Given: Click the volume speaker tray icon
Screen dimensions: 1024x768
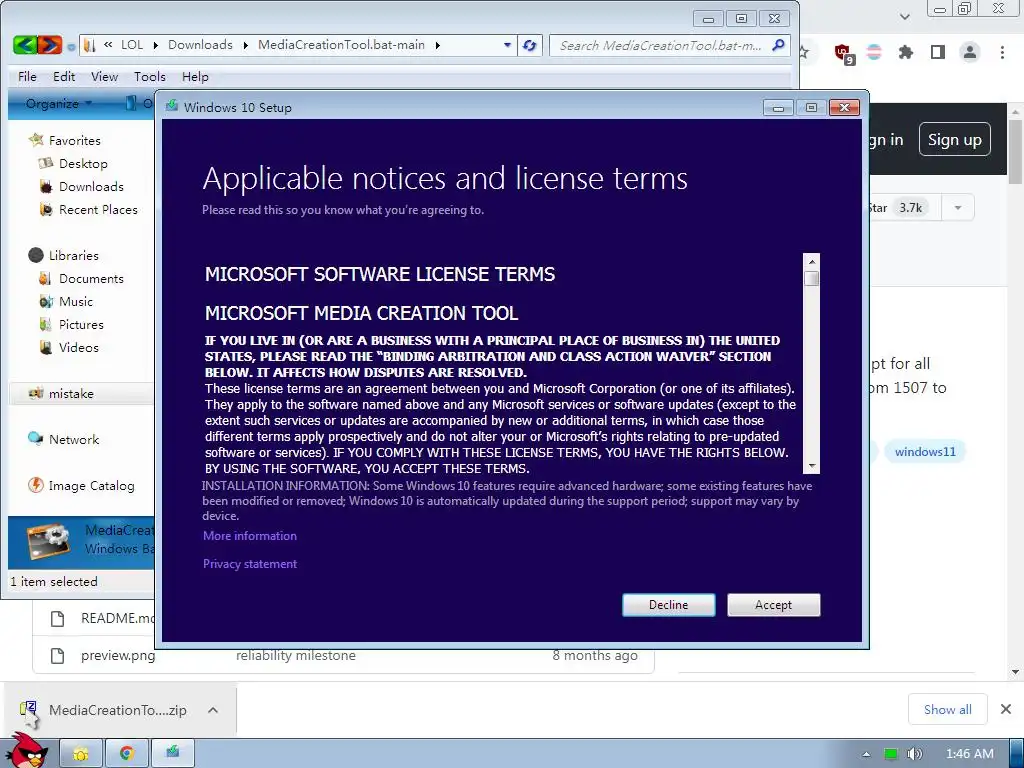Looking at the screenshot, I should tap(914, 754).
